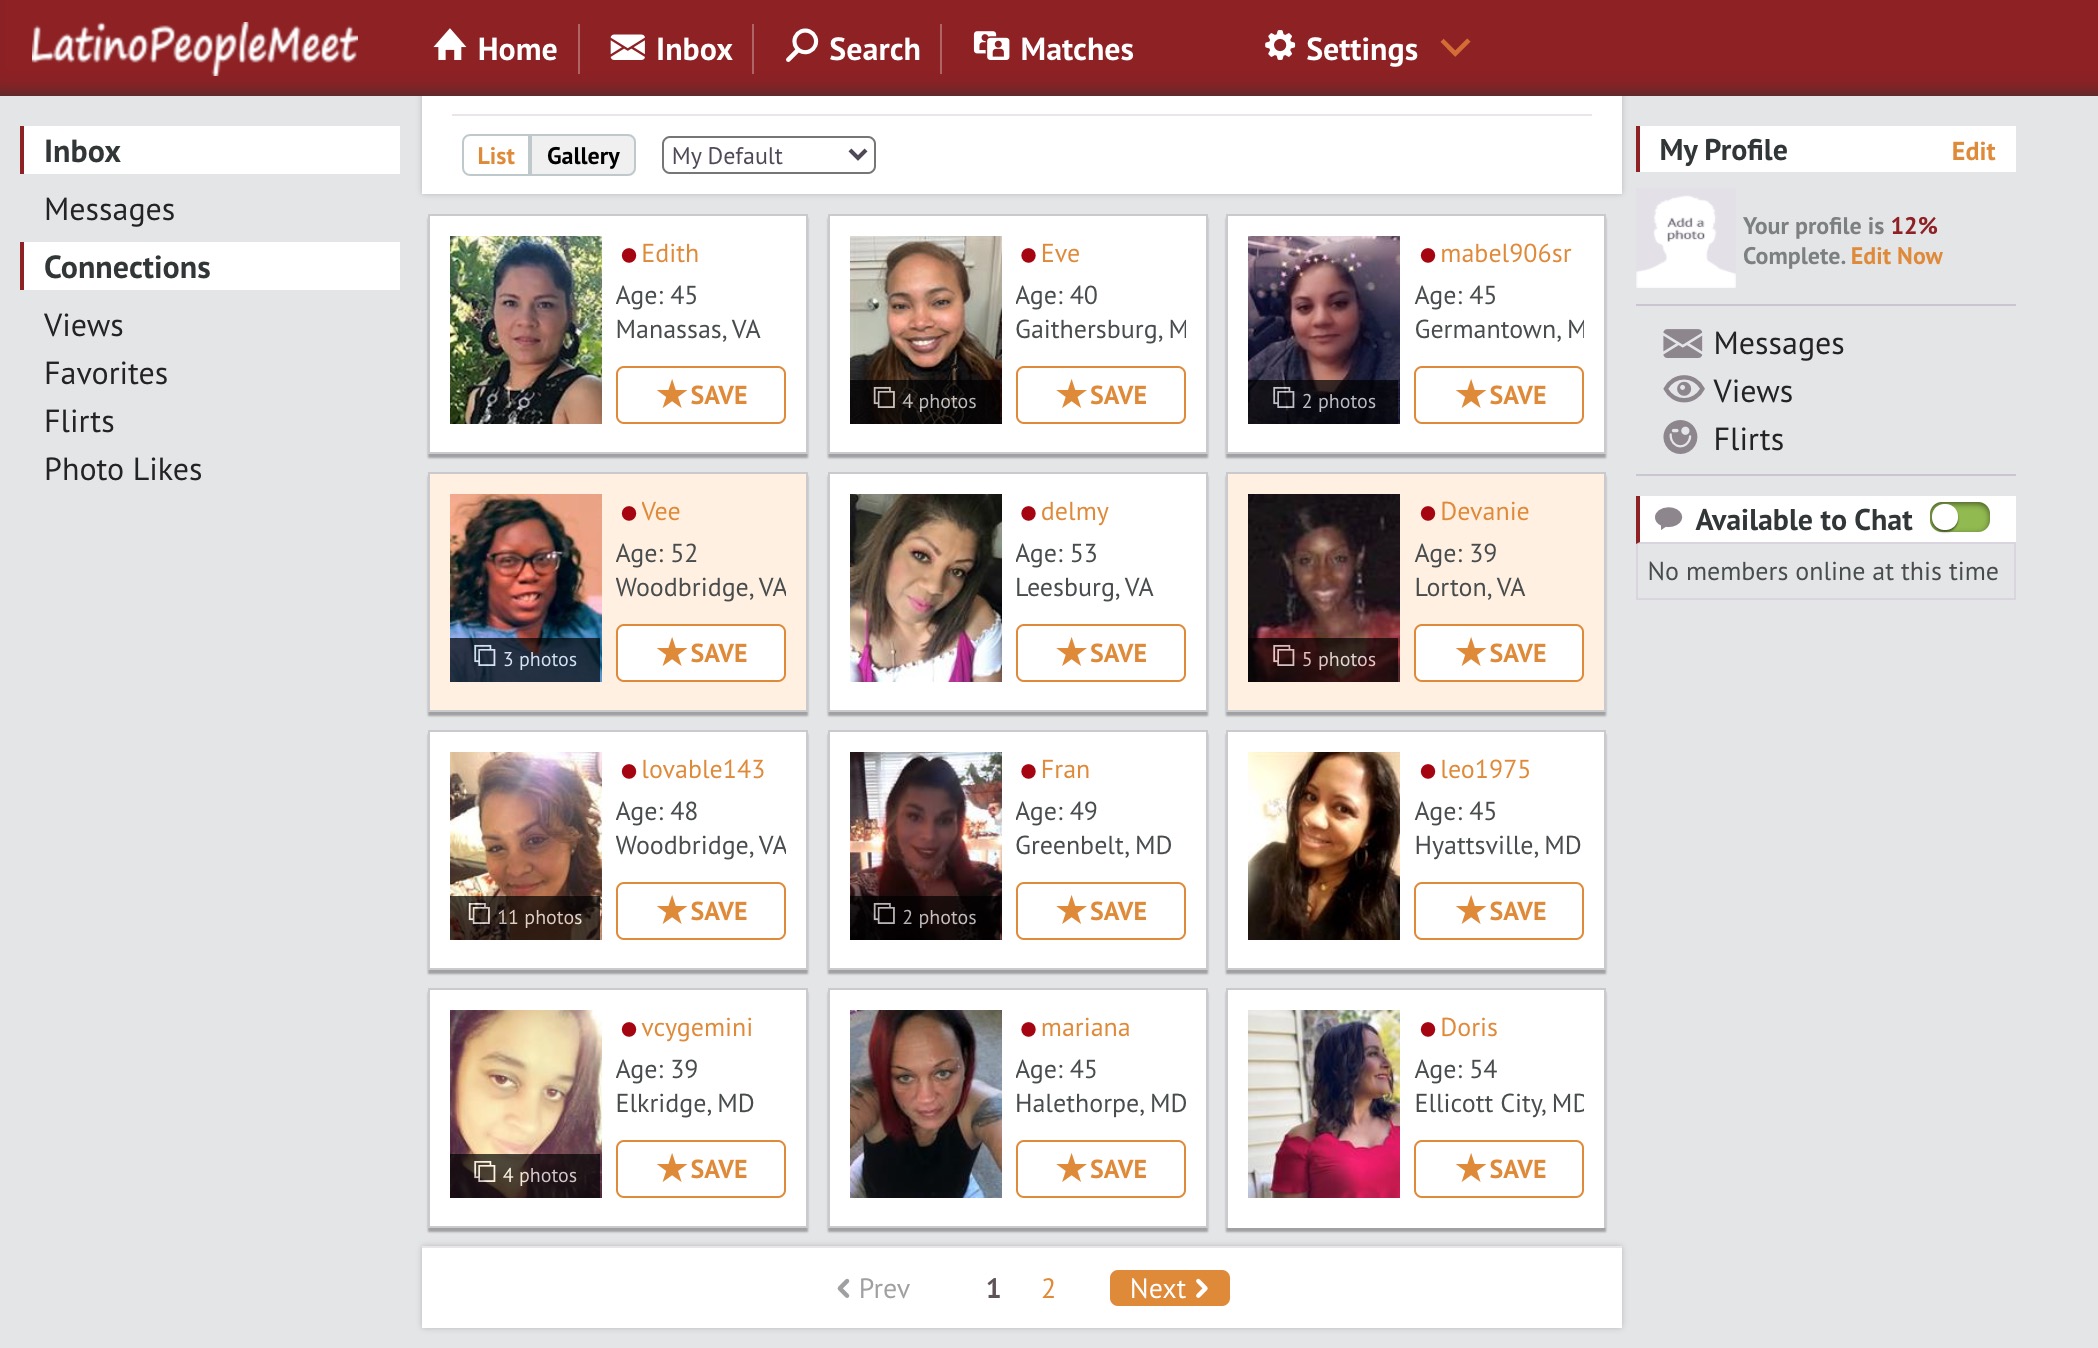Click the Views eye icon in right panel
Image resolution: width=2098 pixels, height=1348 pixels.
(x=1682, y=390)
